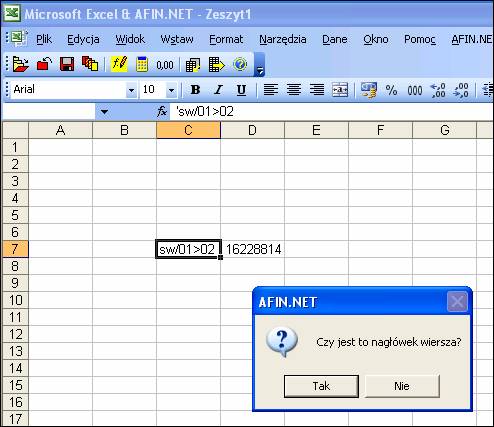This screenshot has width=494, height=427.
Task: Click the Nie button in dialog
Action: coord(402,386)
